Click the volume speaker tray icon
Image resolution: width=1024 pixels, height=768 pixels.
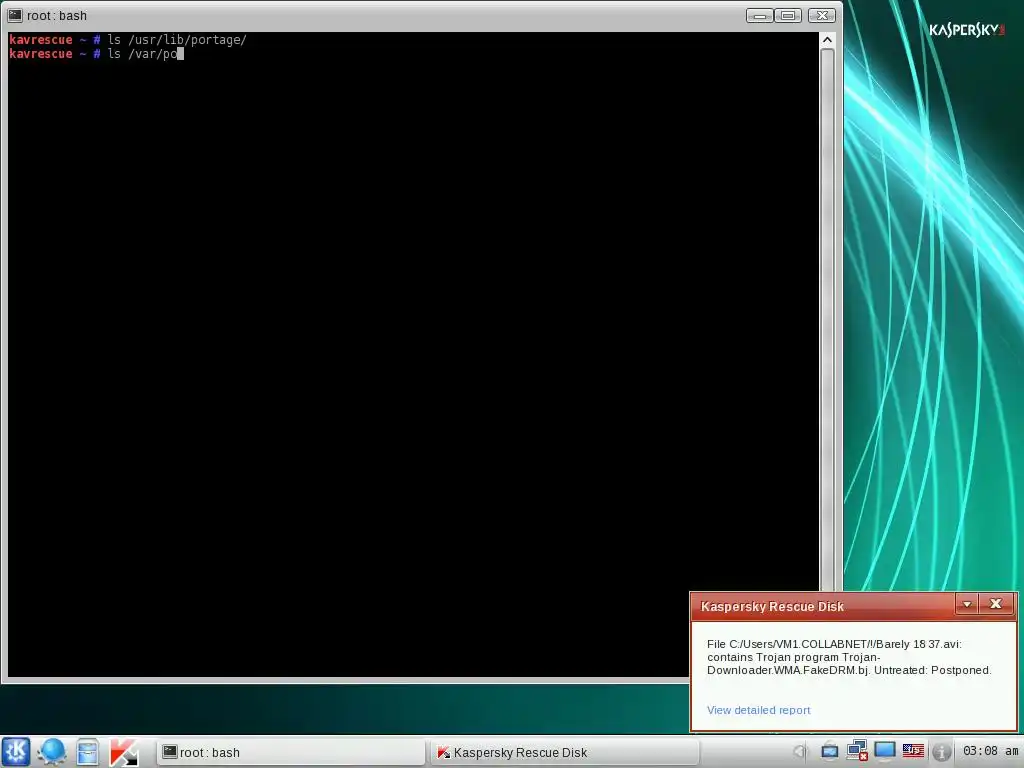[801, 752]
